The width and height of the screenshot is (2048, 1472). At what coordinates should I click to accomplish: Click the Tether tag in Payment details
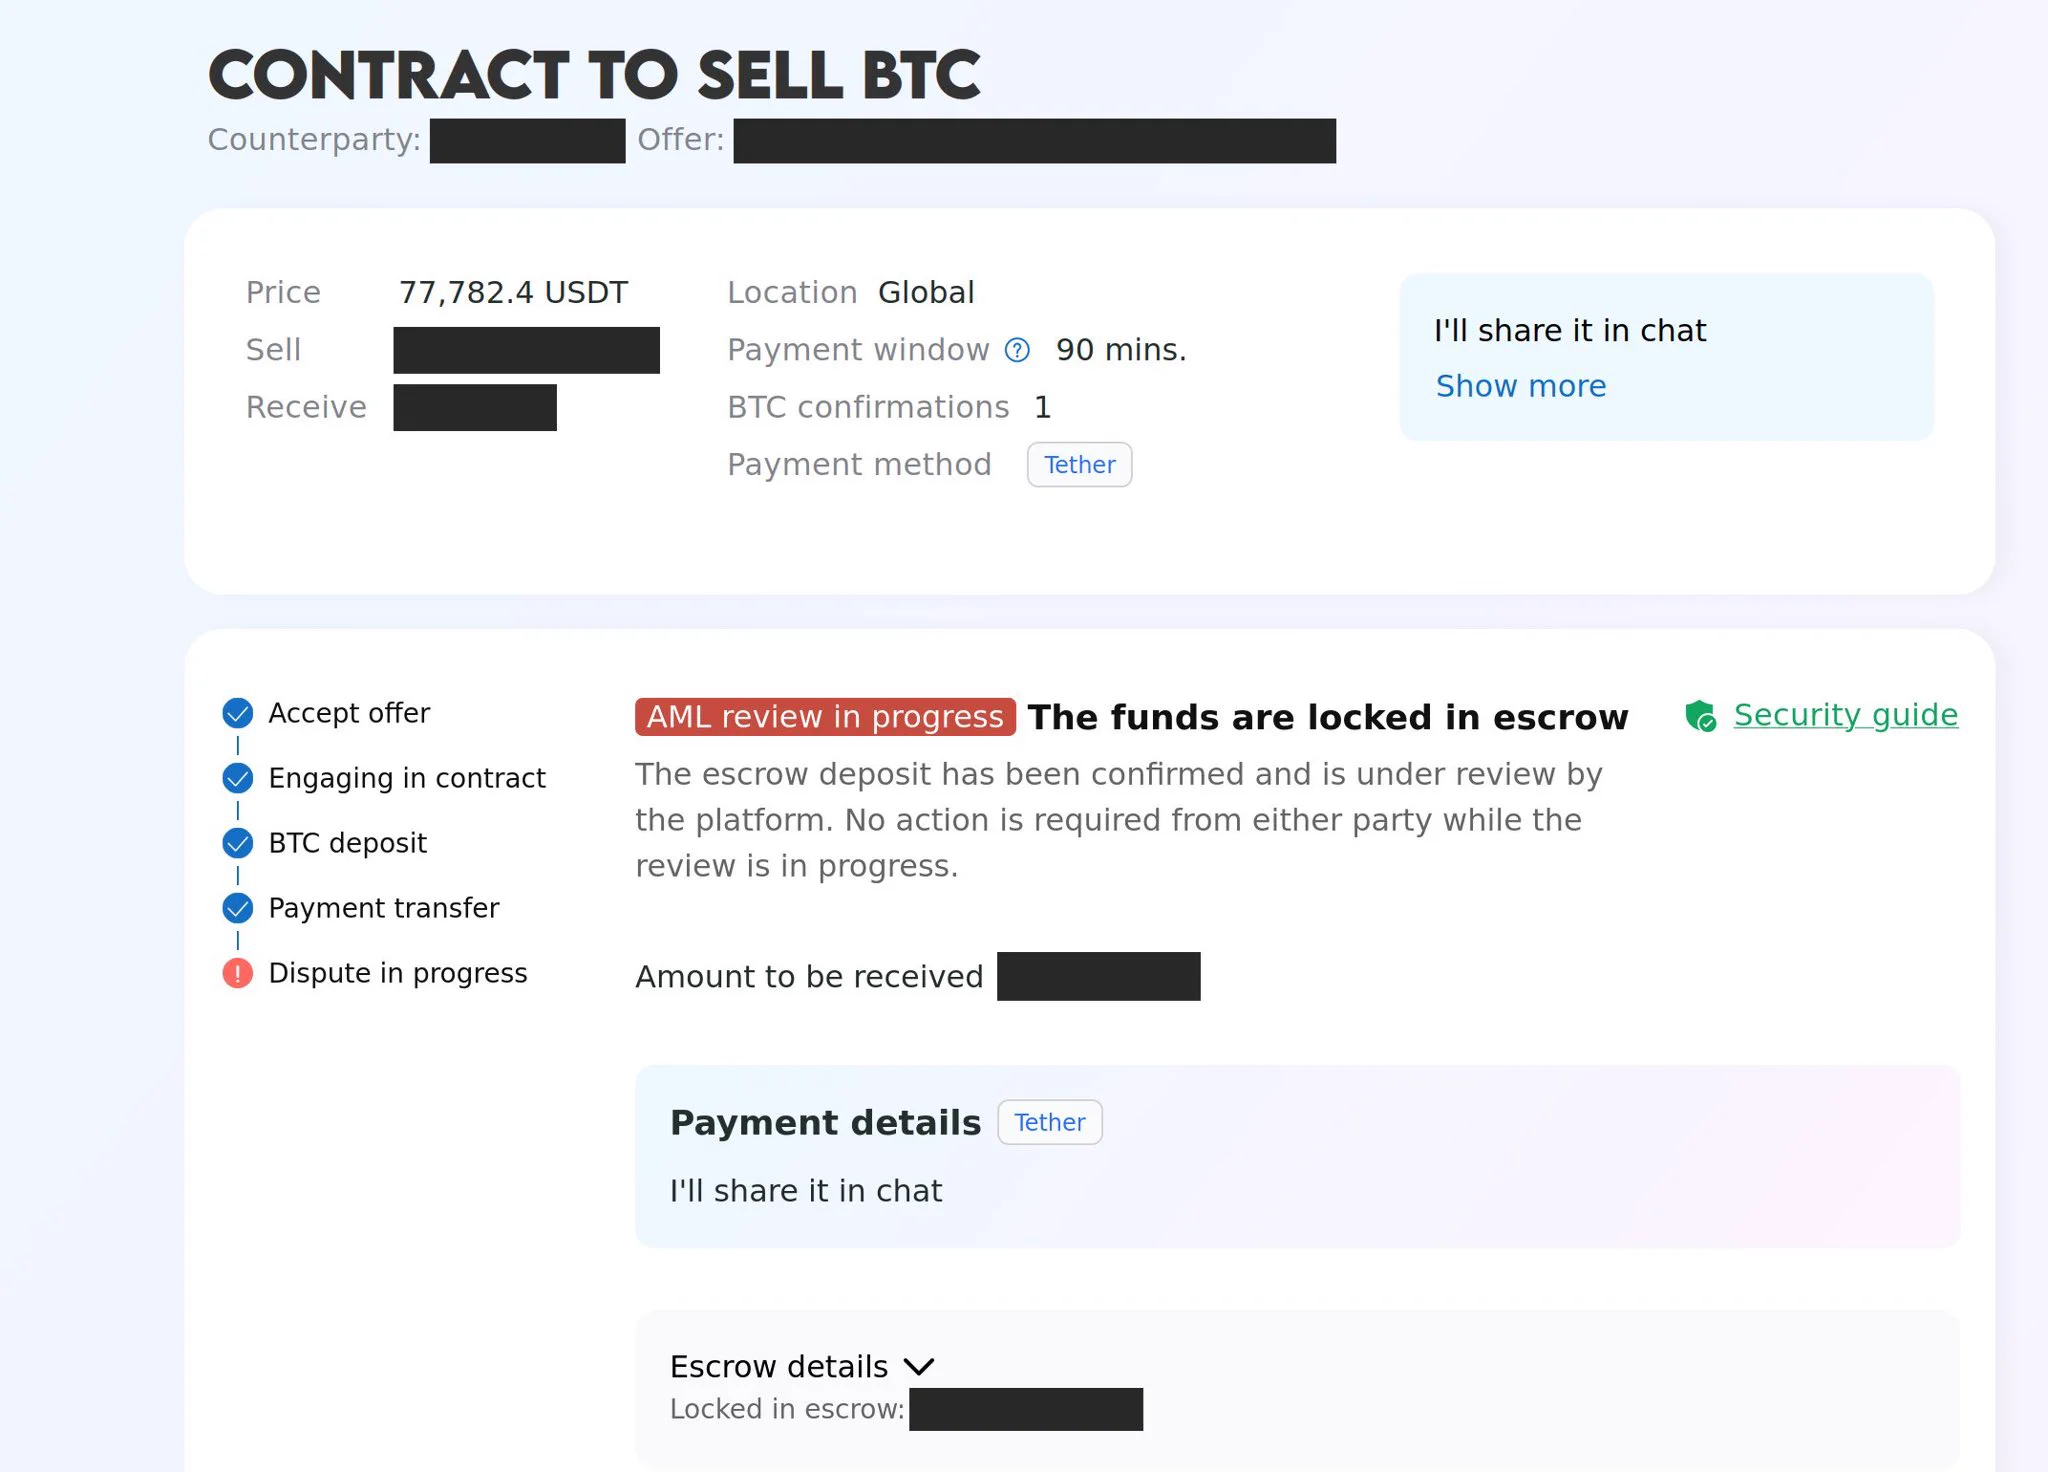coord(1050,1122)
